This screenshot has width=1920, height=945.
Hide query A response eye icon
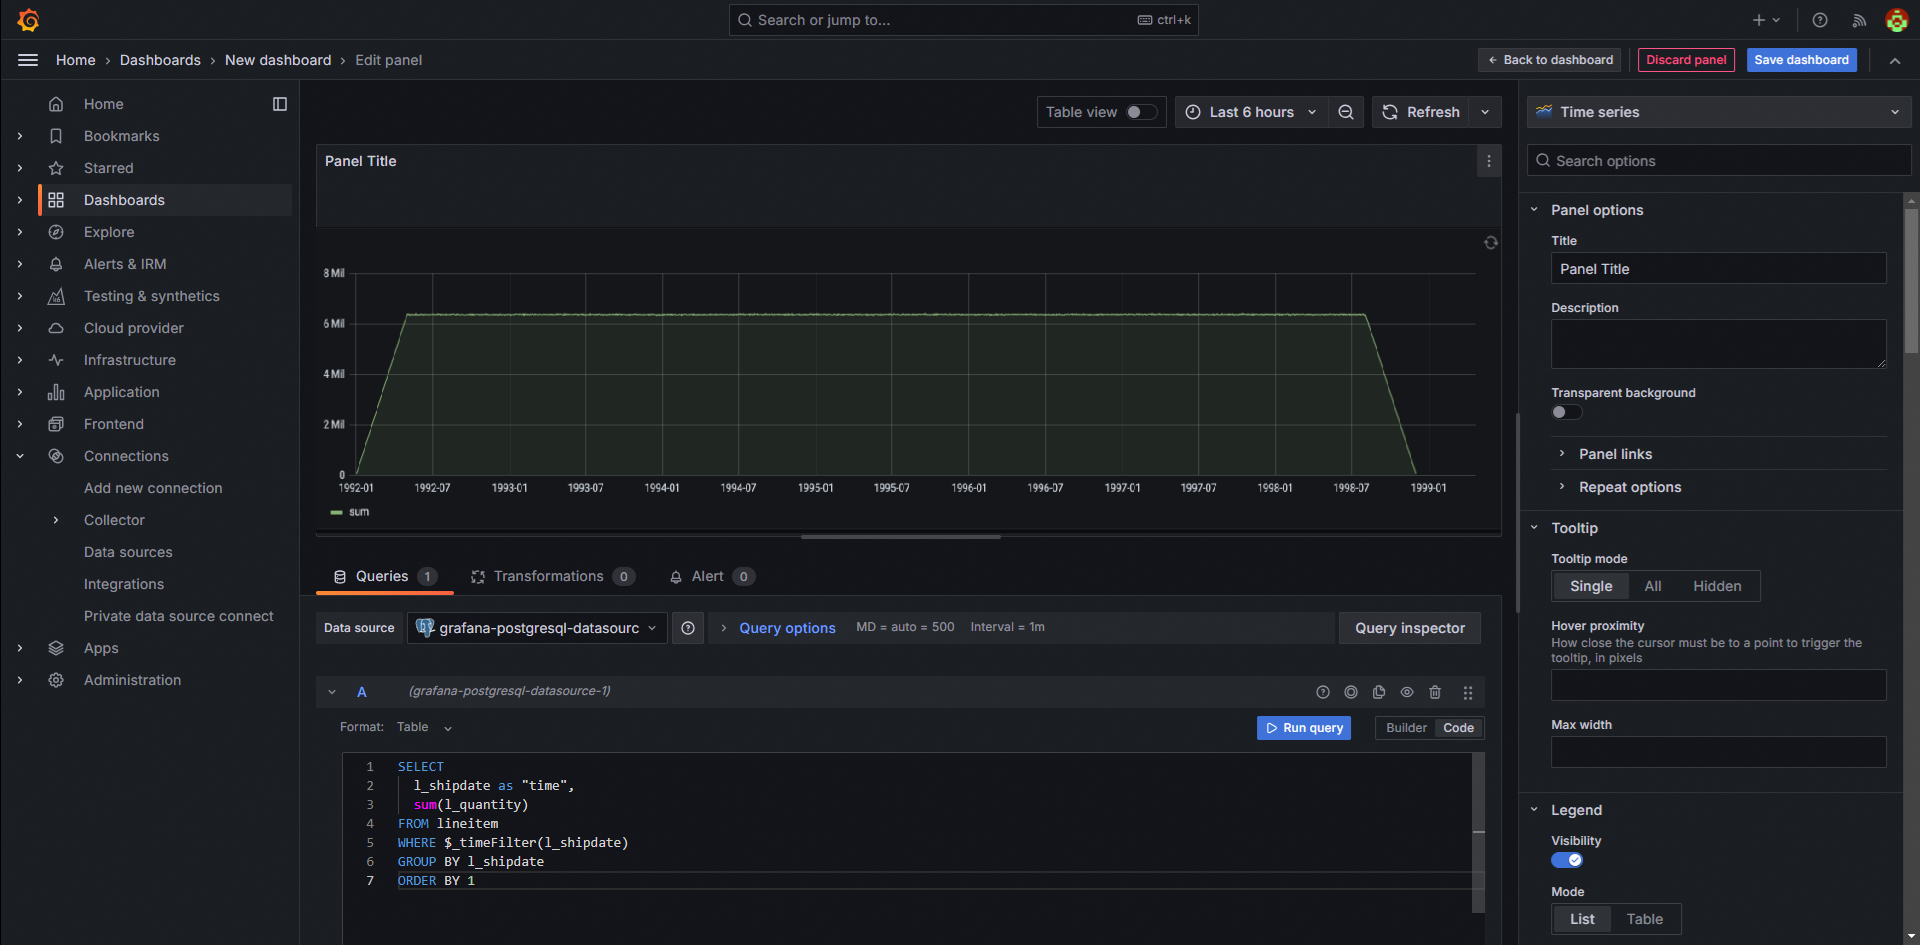point(1407,692)
